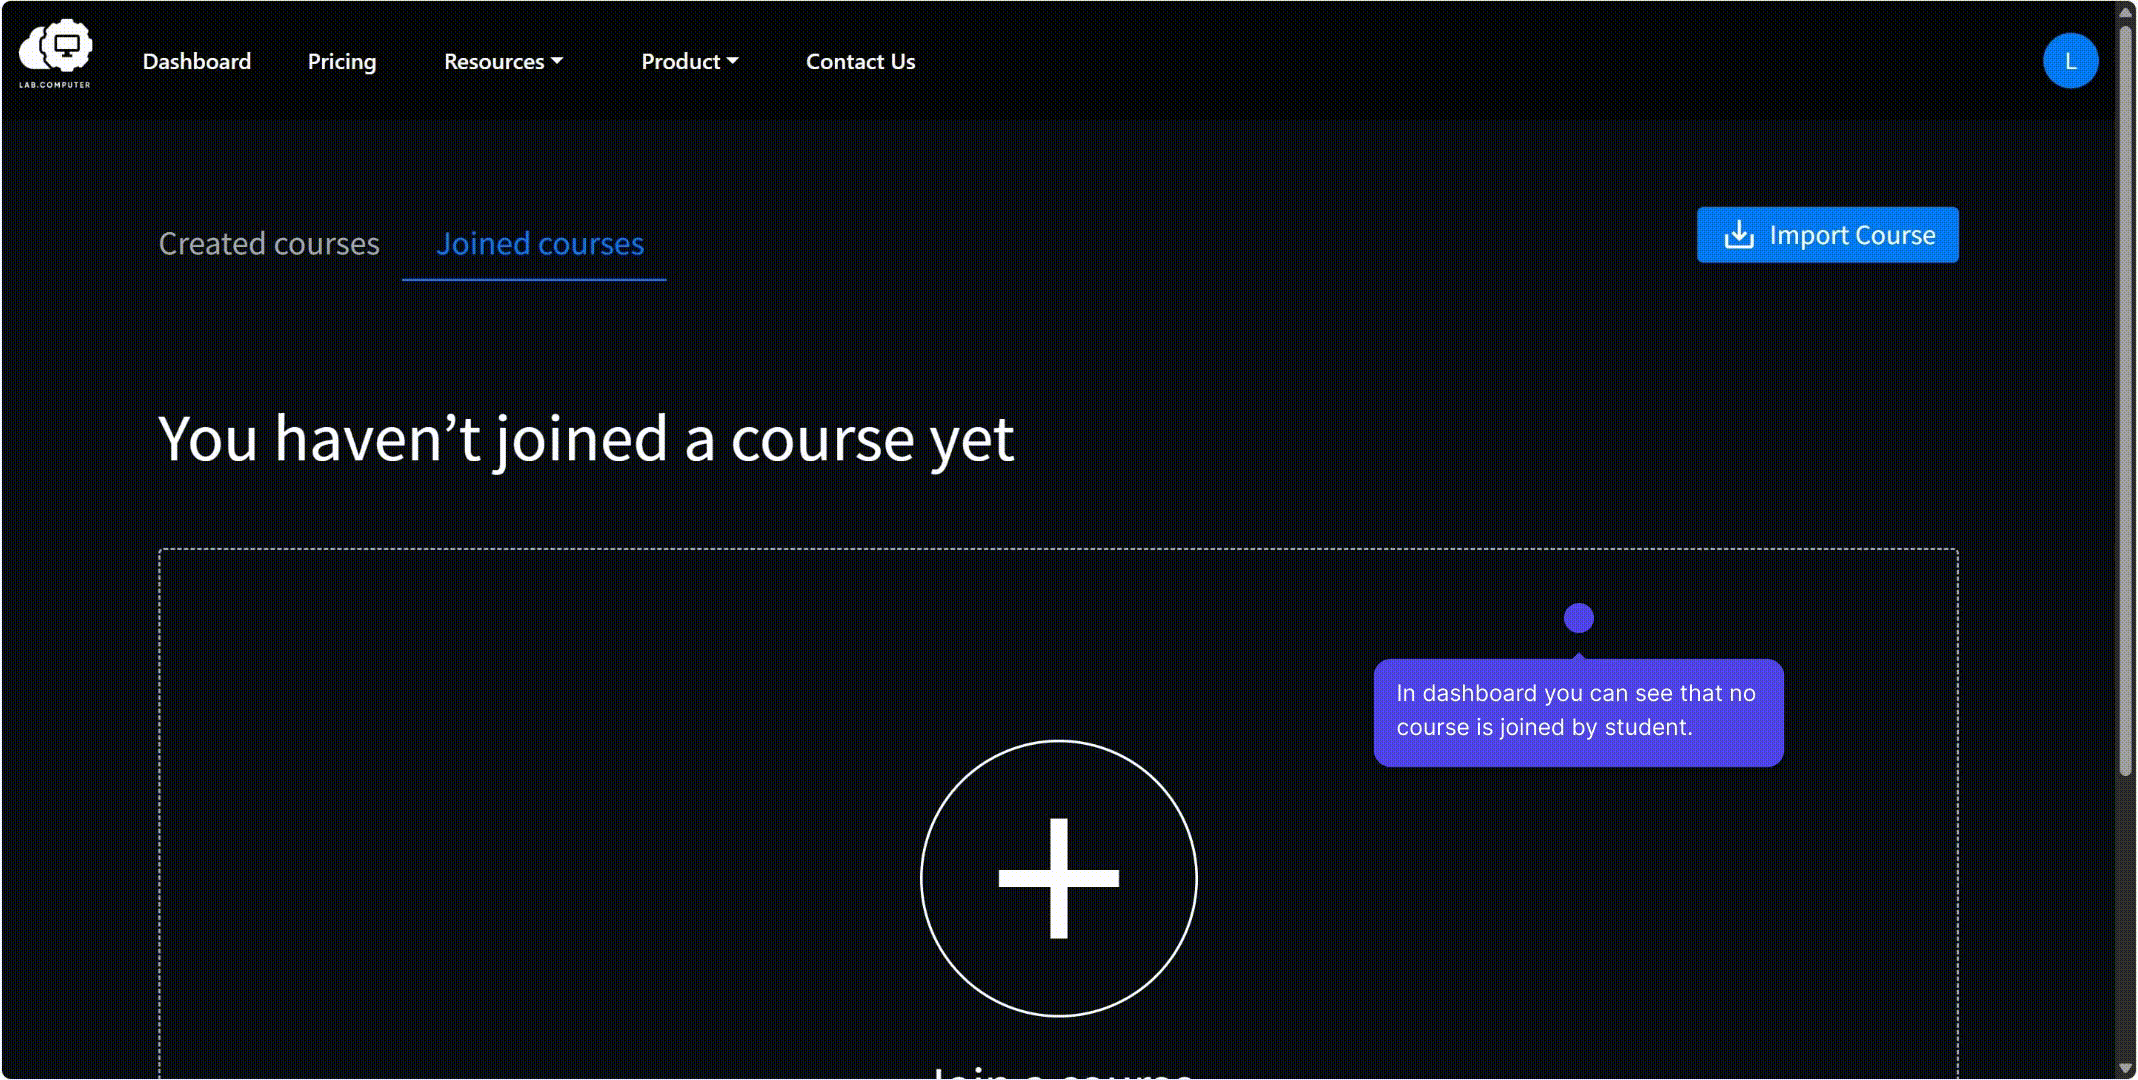Click the Lab.Computer logo
Image resolution: width=2138 pixels, height=1080 pixels.
point(56,53)
